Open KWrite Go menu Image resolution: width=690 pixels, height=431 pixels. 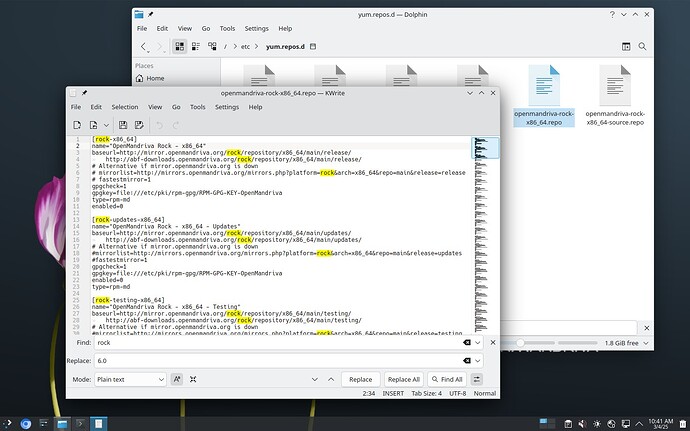click(x=176, y=107)
